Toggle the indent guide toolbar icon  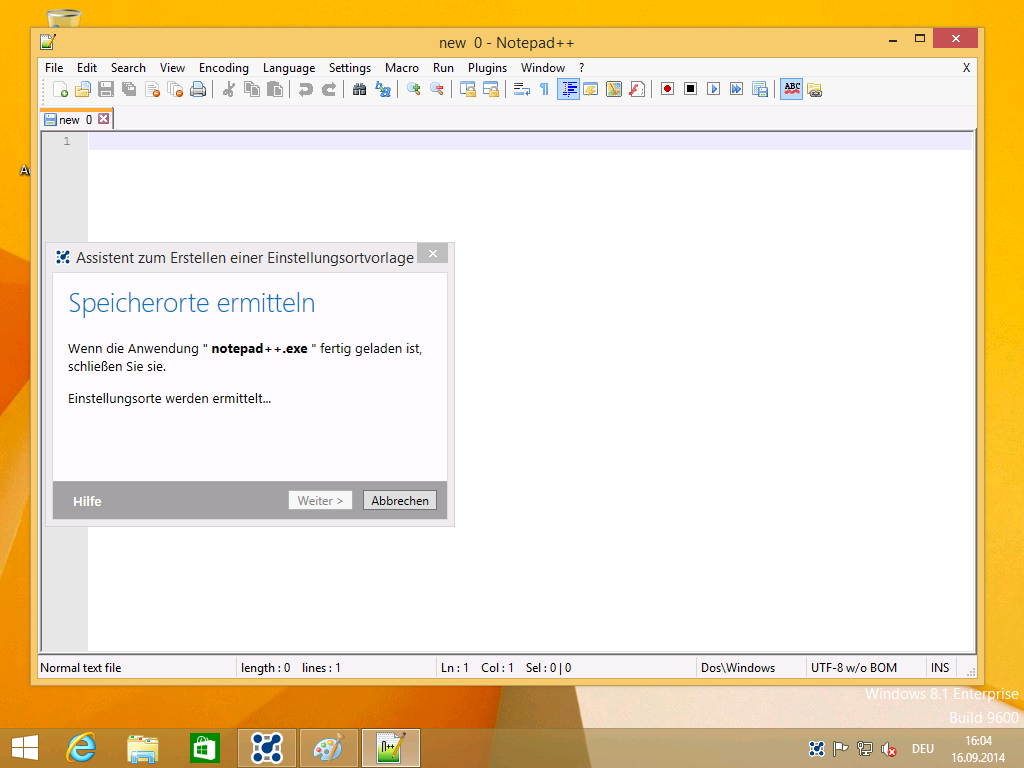point(568,89)
